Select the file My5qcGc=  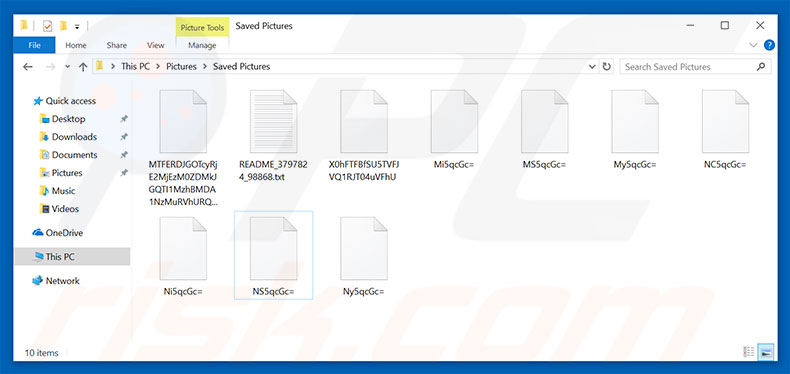tap(635, 130)
